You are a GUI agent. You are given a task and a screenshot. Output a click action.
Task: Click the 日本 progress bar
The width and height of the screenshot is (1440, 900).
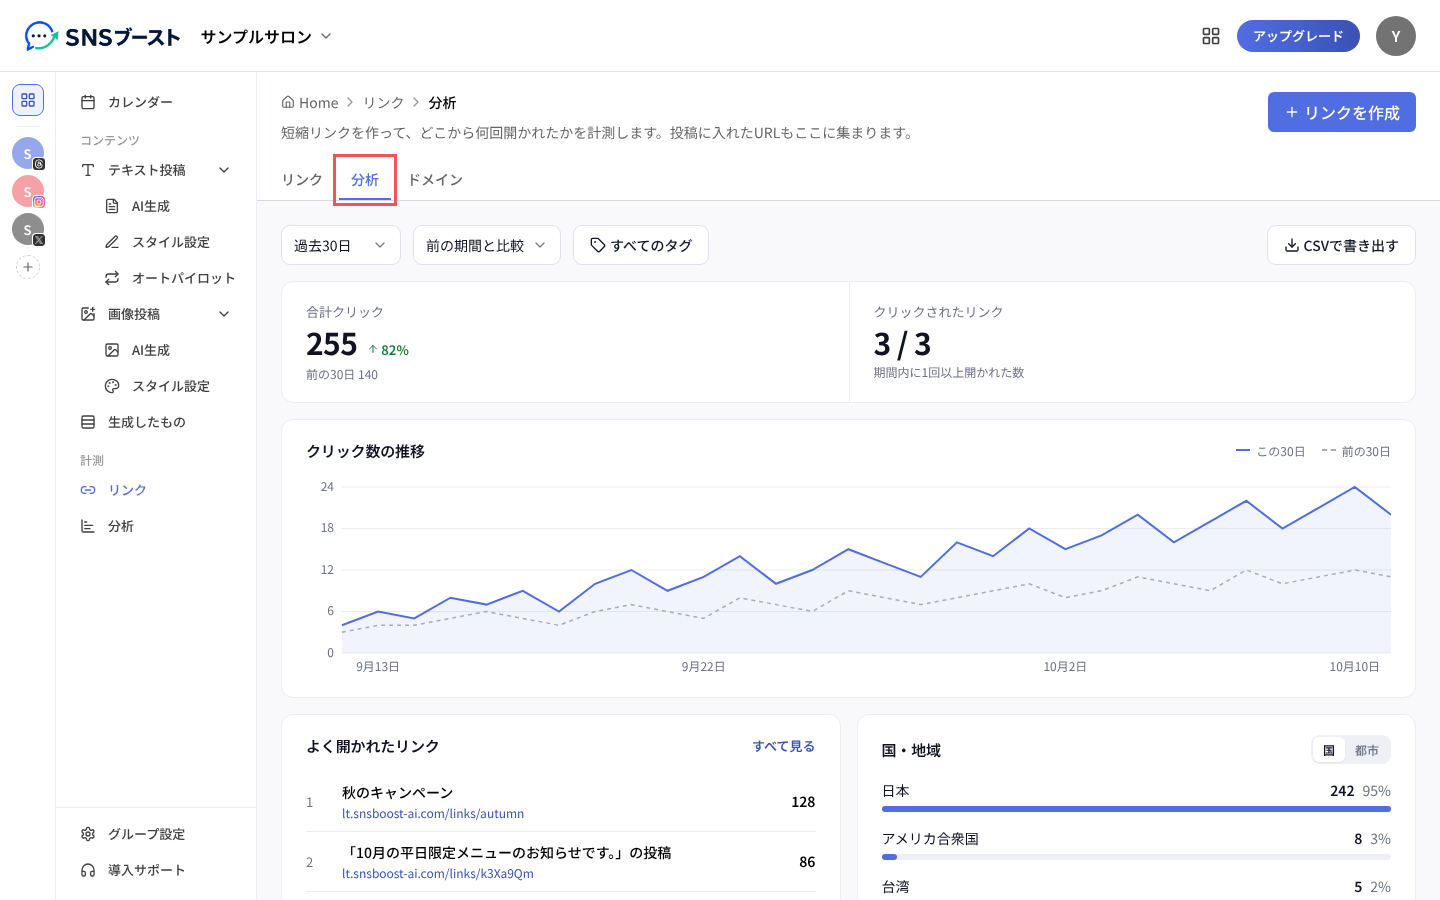(x=1136, y=809)
